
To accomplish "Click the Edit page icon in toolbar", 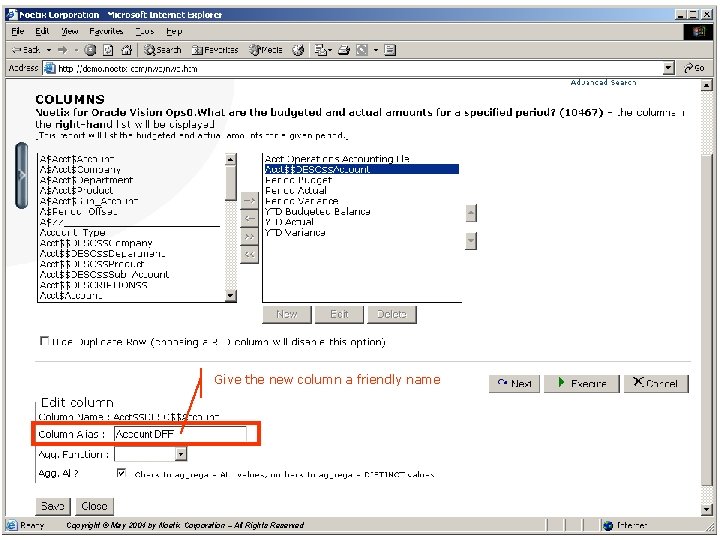I will point(362,50).
